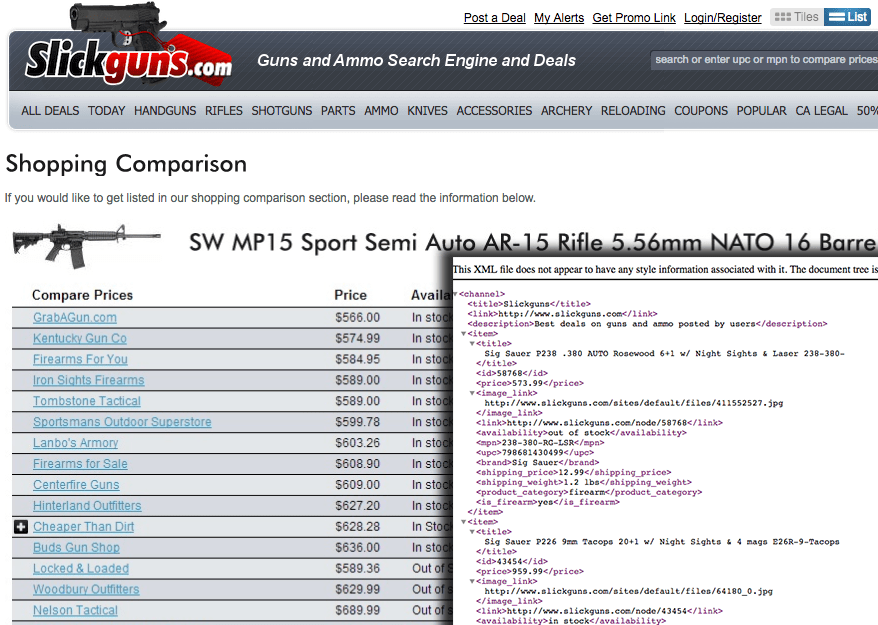Collapse the channel XML node
878x625 pixels.
tap(455, 294)
